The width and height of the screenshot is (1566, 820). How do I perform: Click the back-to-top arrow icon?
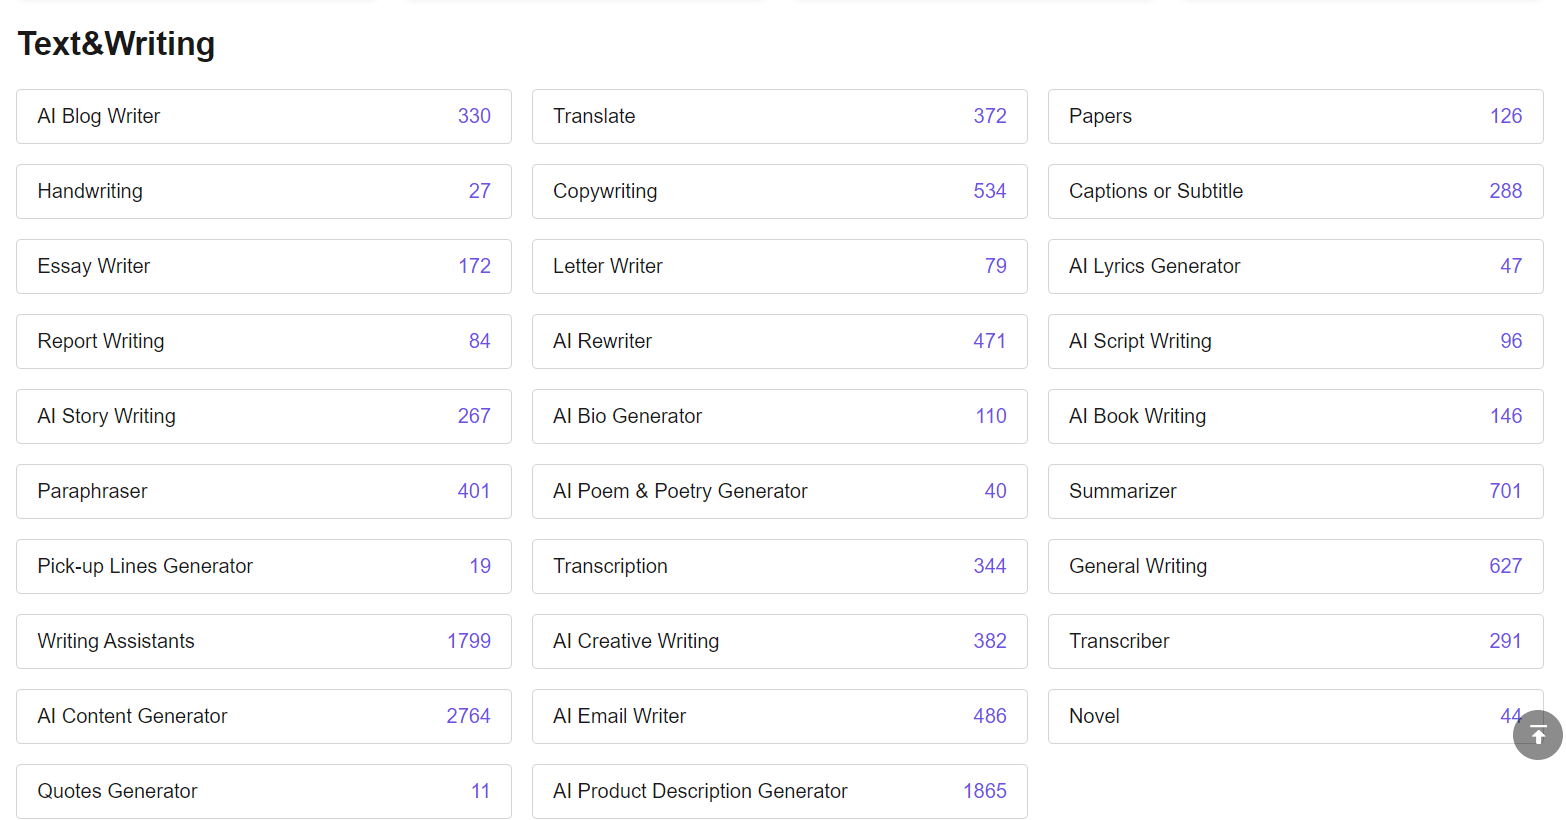[1537, 735]
